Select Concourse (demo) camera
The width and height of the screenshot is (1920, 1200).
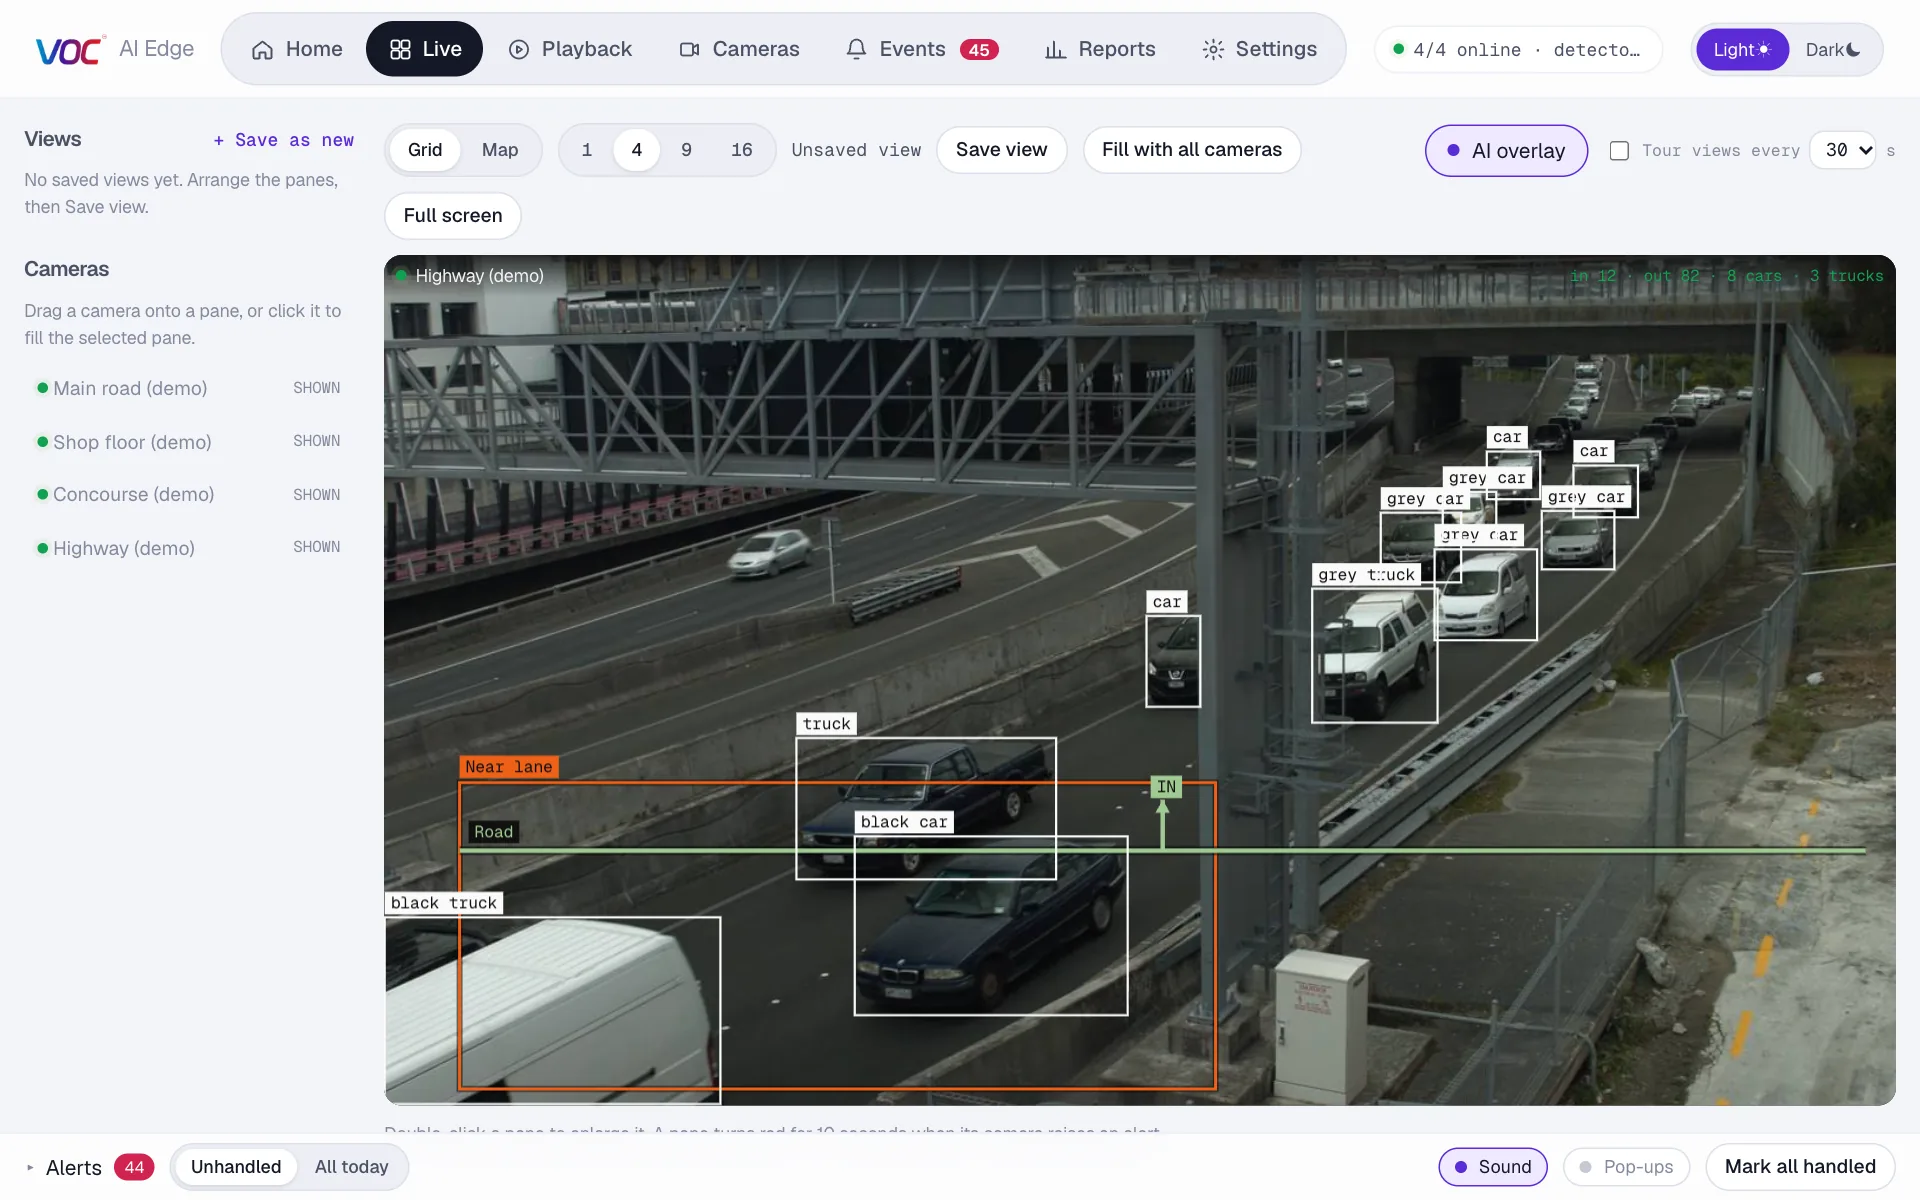(188, 494)
